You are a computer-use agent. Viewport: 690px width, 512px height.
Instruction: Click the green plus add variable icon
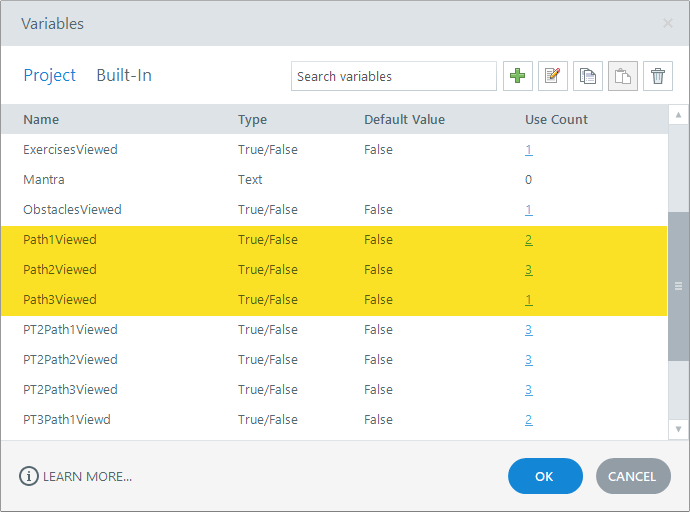pos(518,76)
